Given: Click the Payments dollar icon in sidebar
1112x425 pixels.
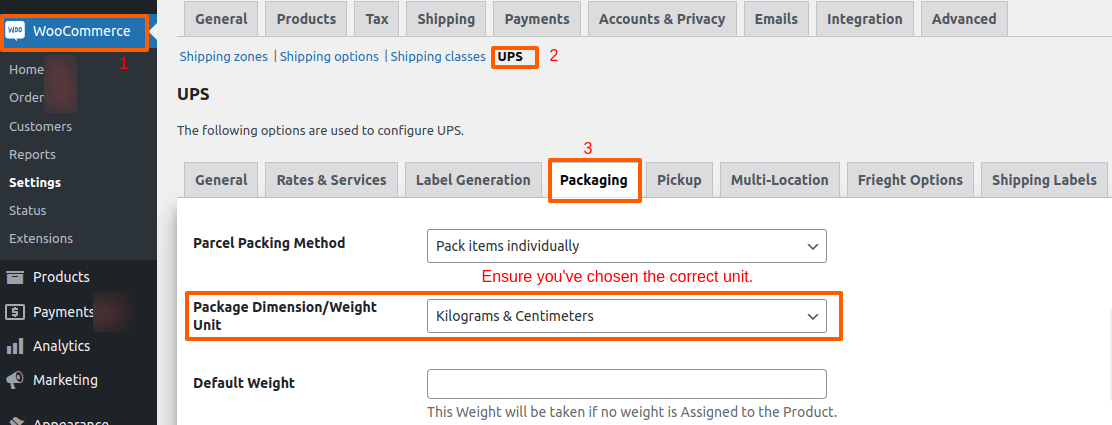Looking at the screenshot, I should click(15, 312).
